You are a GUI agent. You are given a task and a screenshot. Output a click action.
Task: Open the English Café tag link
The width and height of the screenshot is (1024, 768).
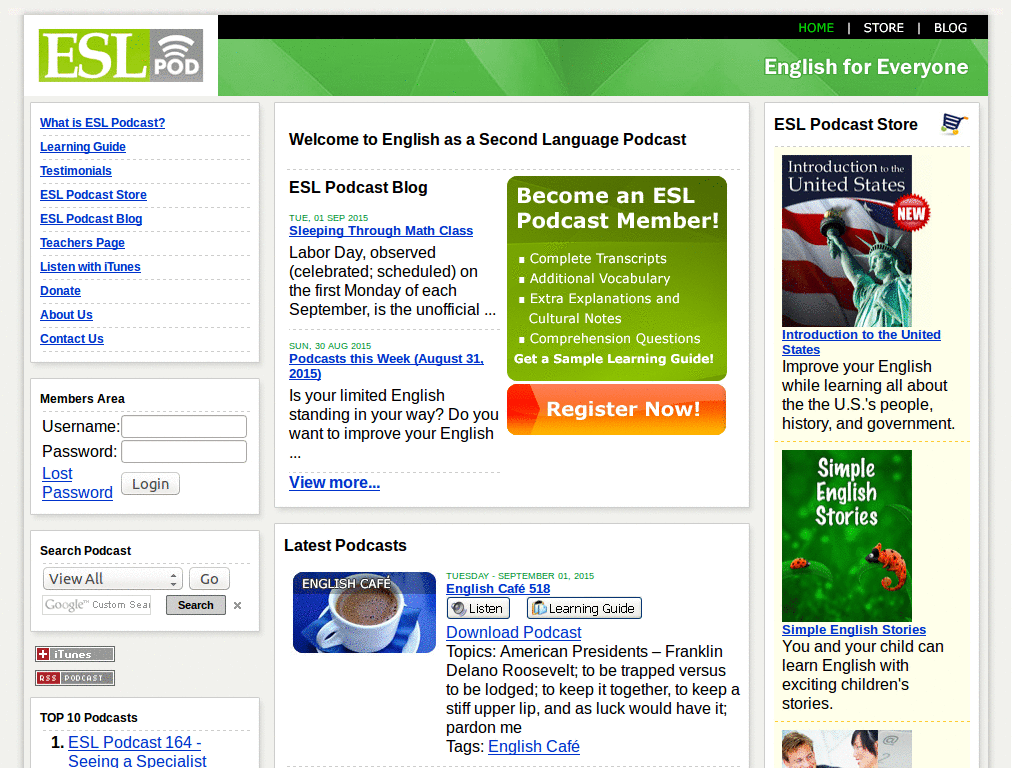[x=534, y=746]
